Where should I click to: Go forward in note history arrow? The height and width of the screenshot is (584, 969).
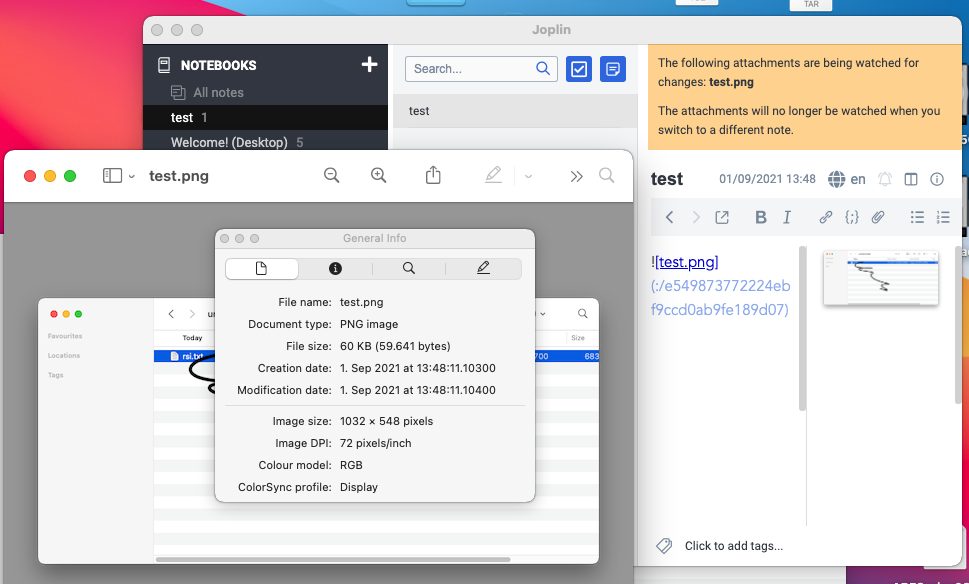pos(696,217)
